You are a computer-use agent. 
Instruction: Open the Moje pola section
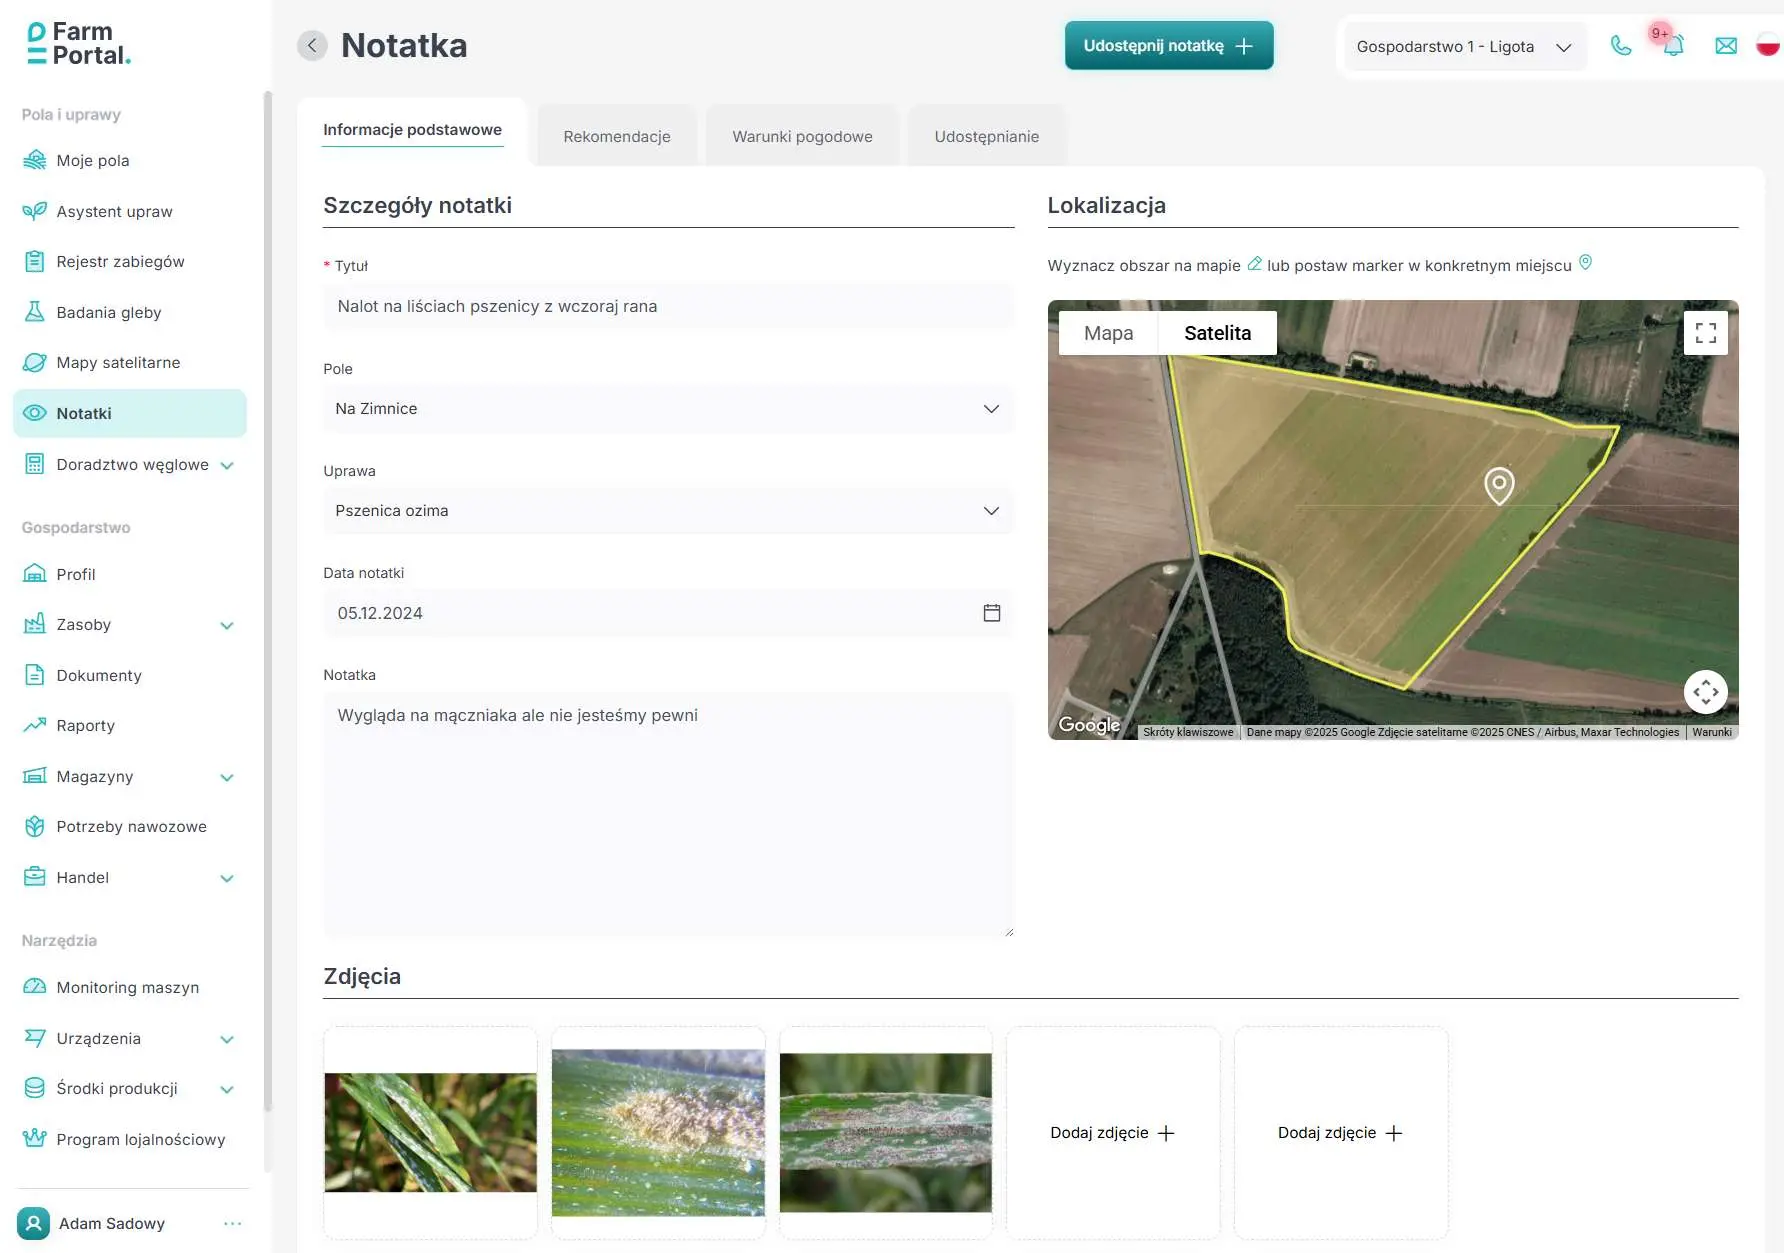click(94, 160)
